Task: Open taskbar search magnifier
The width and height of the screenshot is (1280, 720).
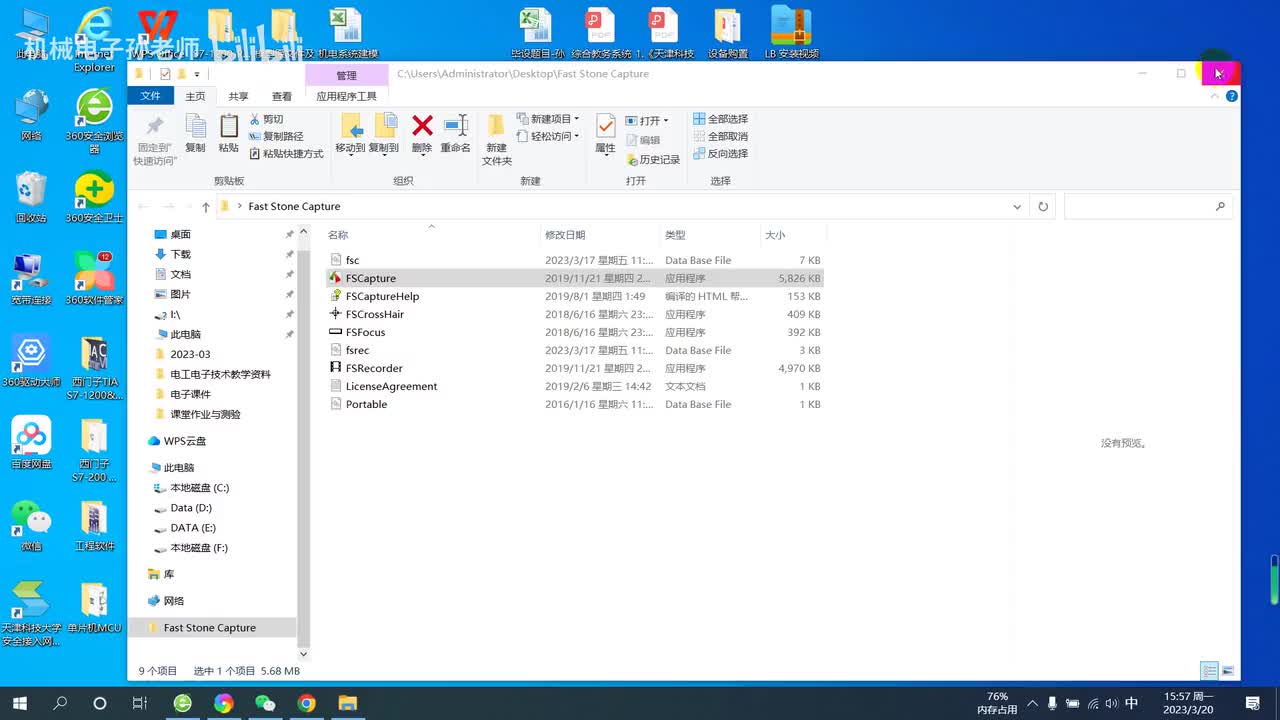Action: pos(60,703)
